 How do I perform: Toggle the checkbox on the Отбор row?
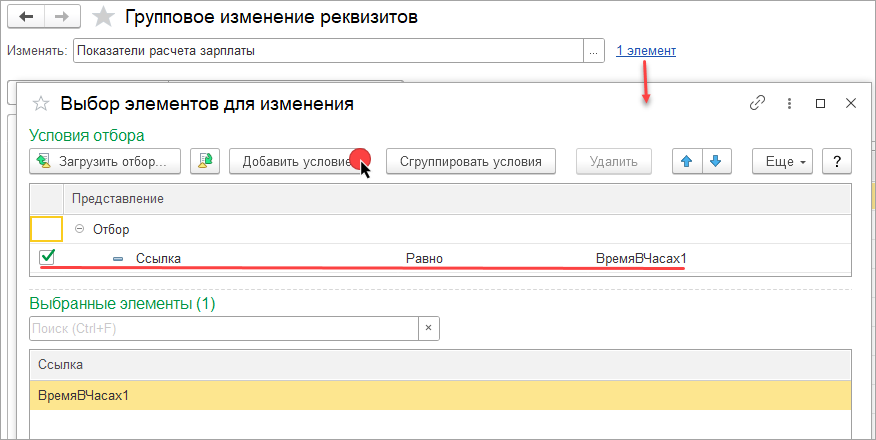pos(46,229)
